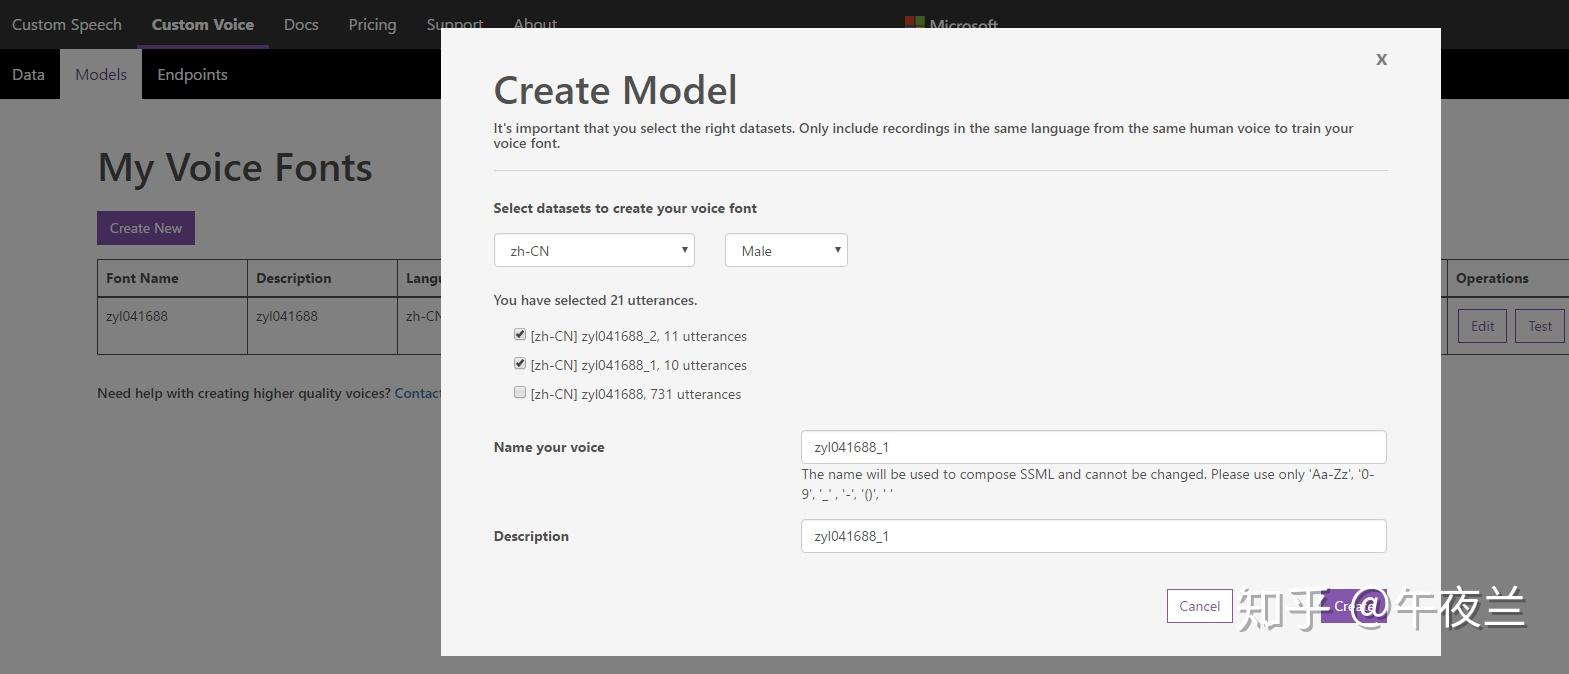Image resolution: width=1569 pixels, height=674 pixels.
Task: Focus the Description text field
Action: point(1093,536)
